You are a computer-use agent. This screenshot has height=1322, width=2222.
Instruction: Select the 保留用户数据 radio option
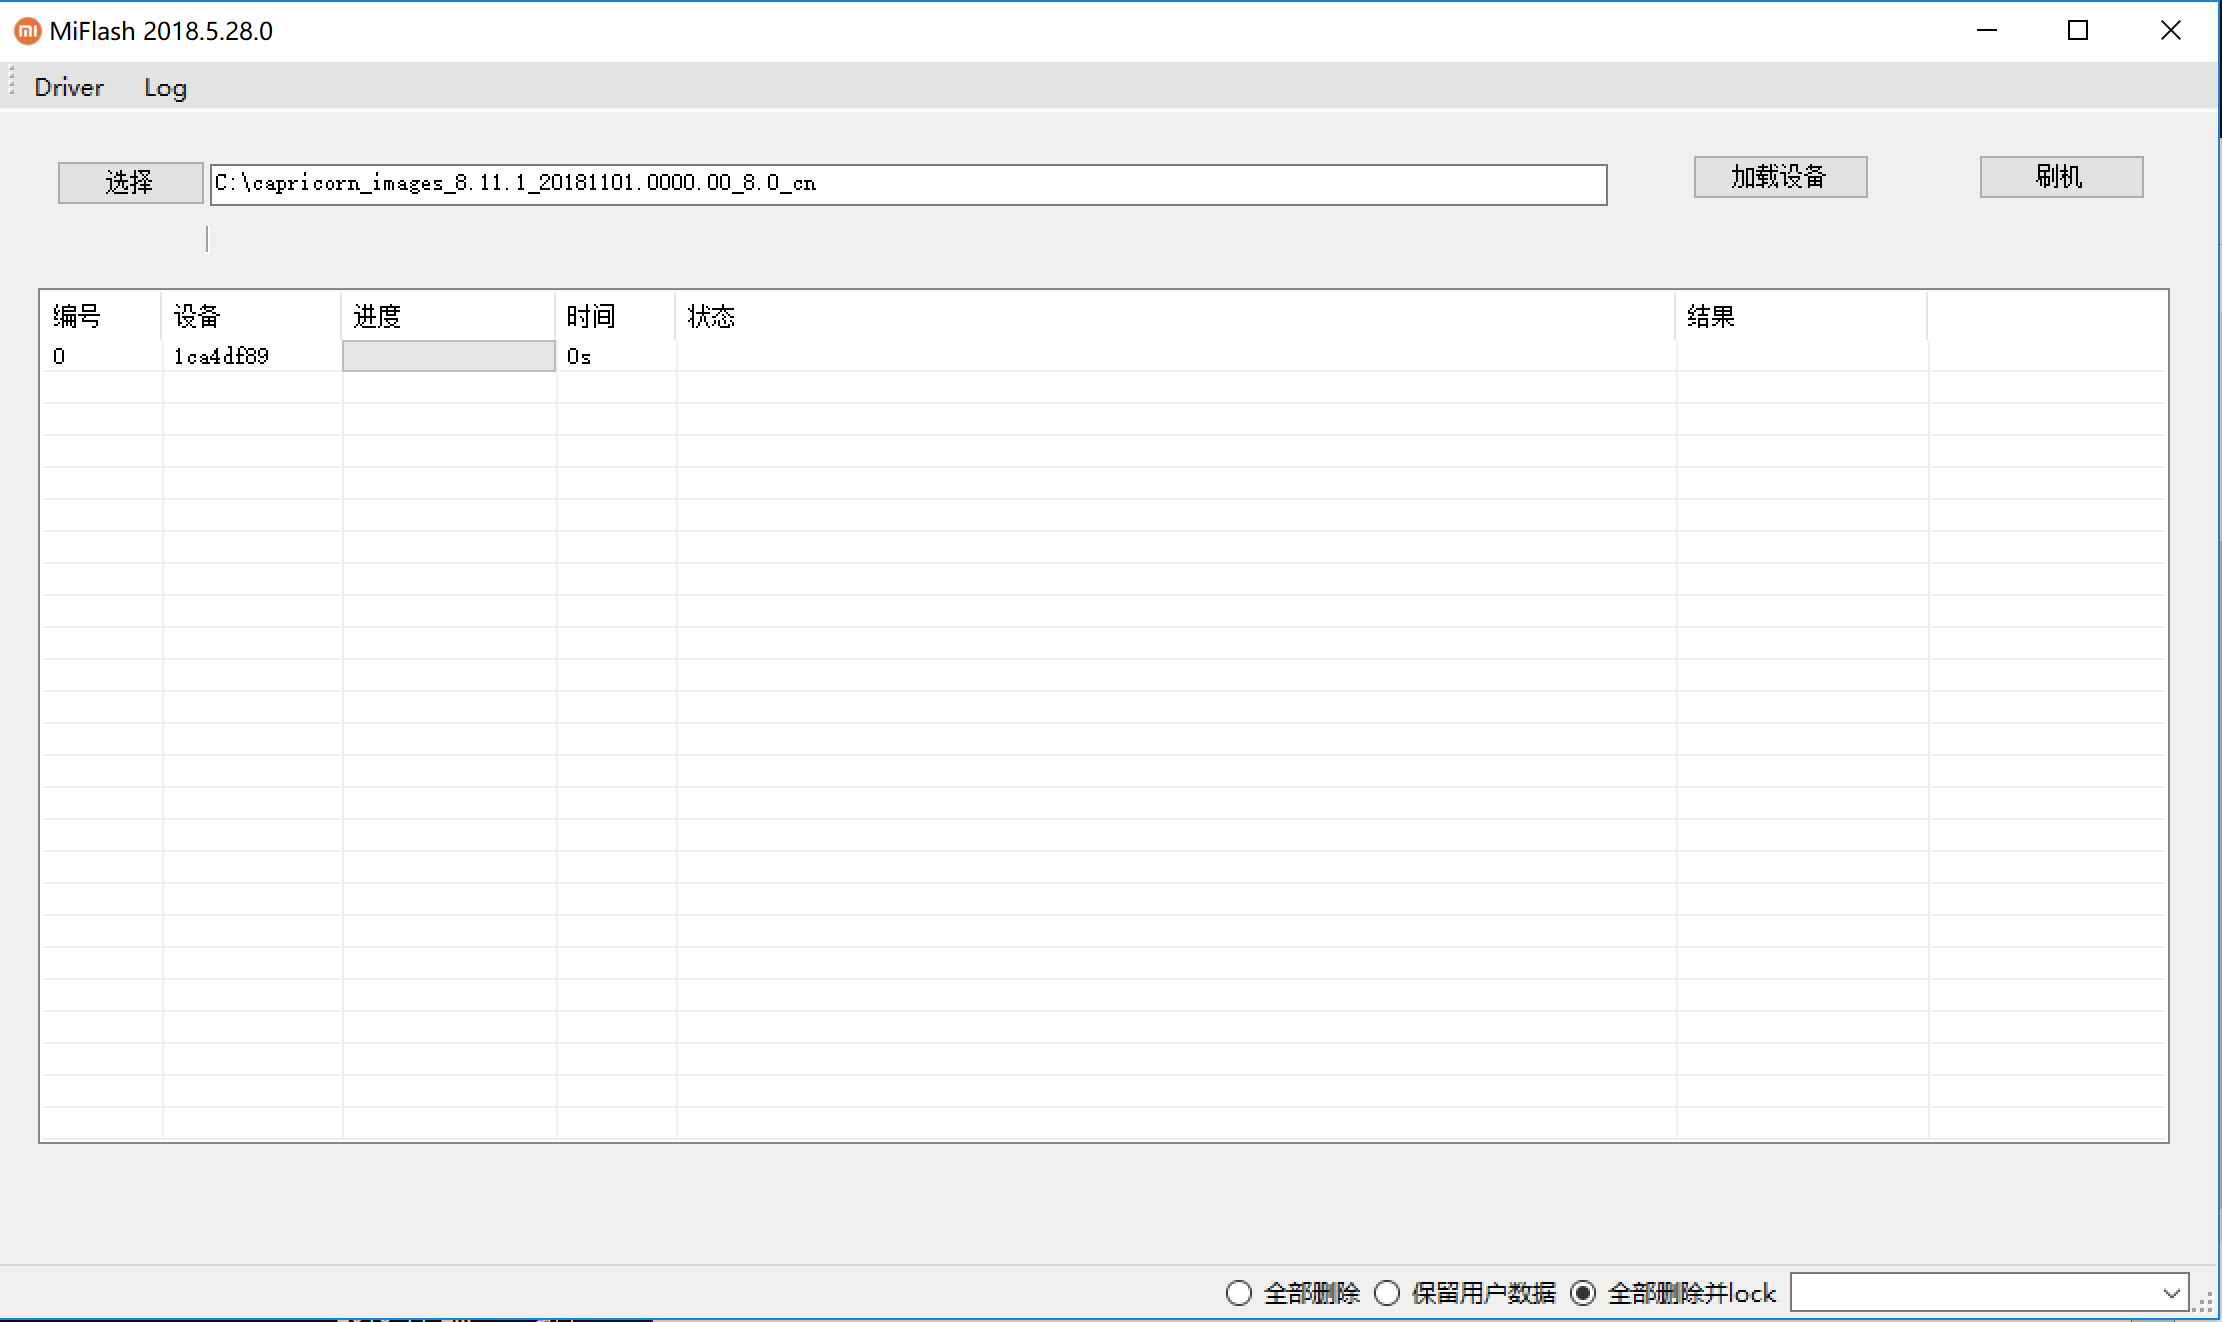[1387, 1293]
